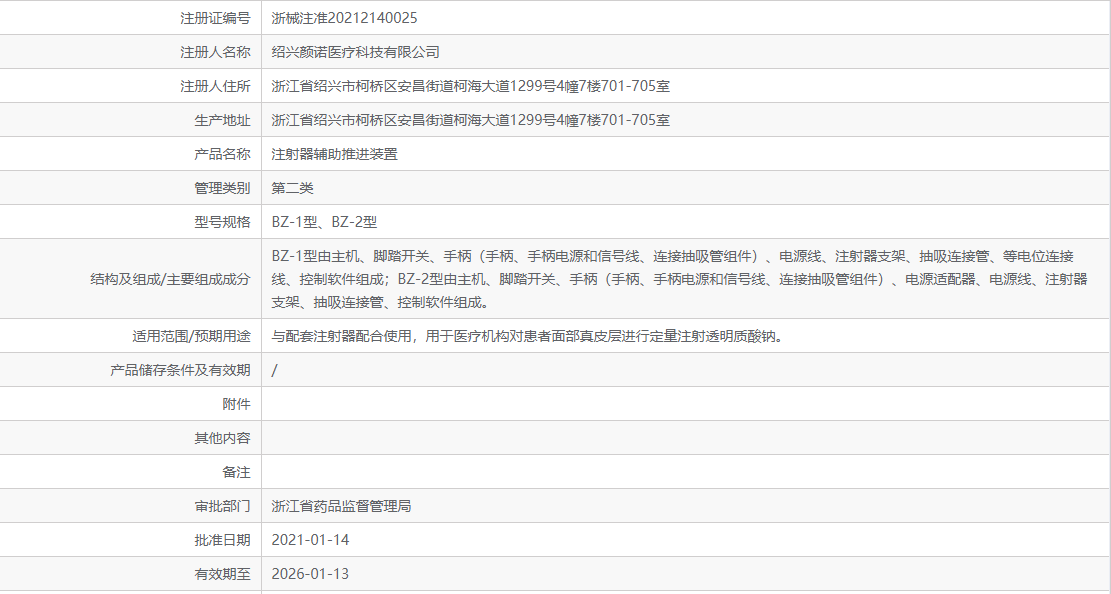Click the expiry date 2026-01-13
Image resolution: width=1111 pixels, height=594 pixels.
[x=311, y=573]
